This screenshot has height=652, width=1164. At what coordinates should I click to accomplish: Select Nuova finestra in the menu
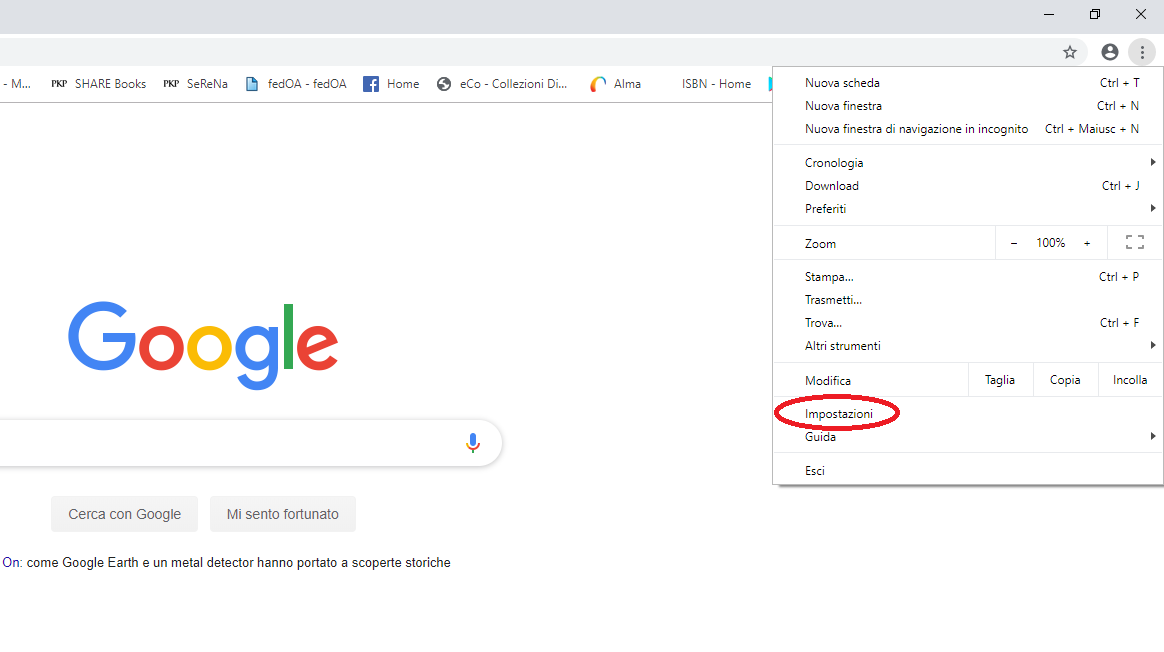point(968,106)
